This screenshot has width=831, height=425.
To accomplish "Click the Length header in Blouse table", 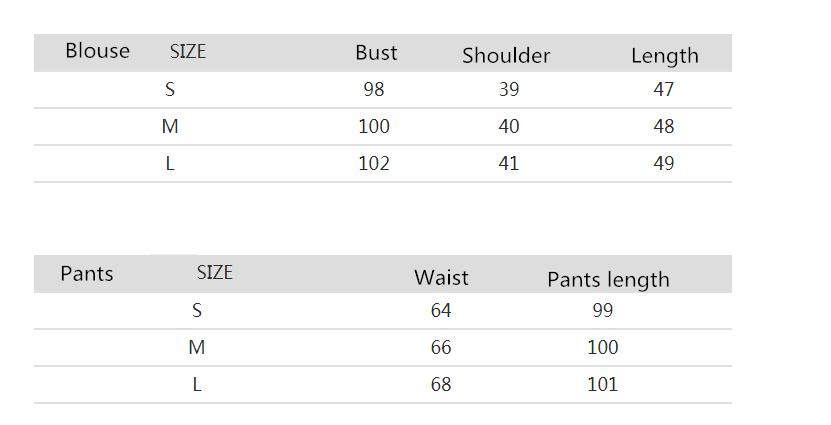I will pyautogui.click(x=664, y=56).
